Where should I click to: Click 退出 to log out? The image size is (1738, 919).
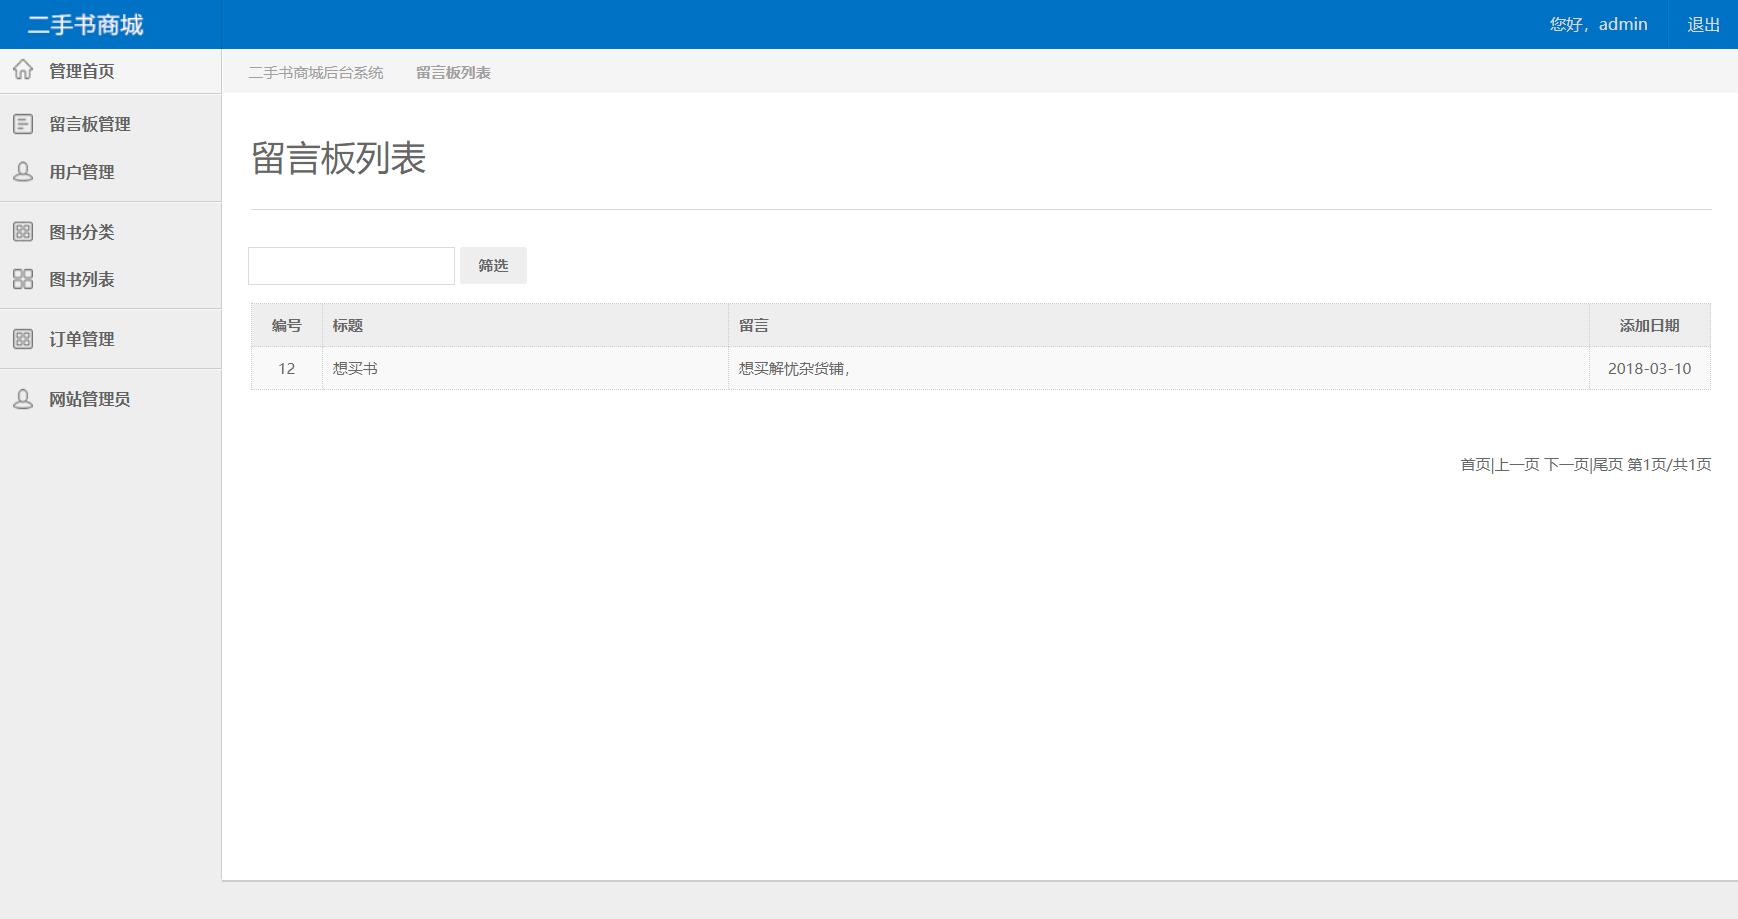click(x=1703, y=24)
